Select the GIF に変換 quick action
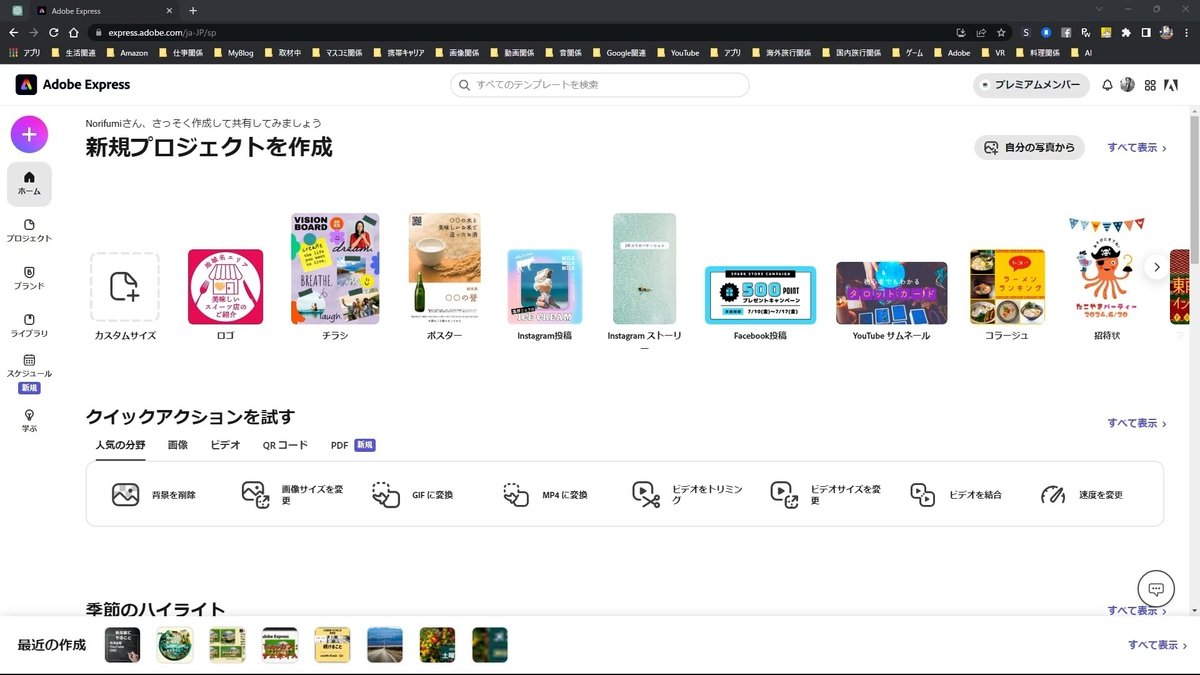 (x=413, y=494)
